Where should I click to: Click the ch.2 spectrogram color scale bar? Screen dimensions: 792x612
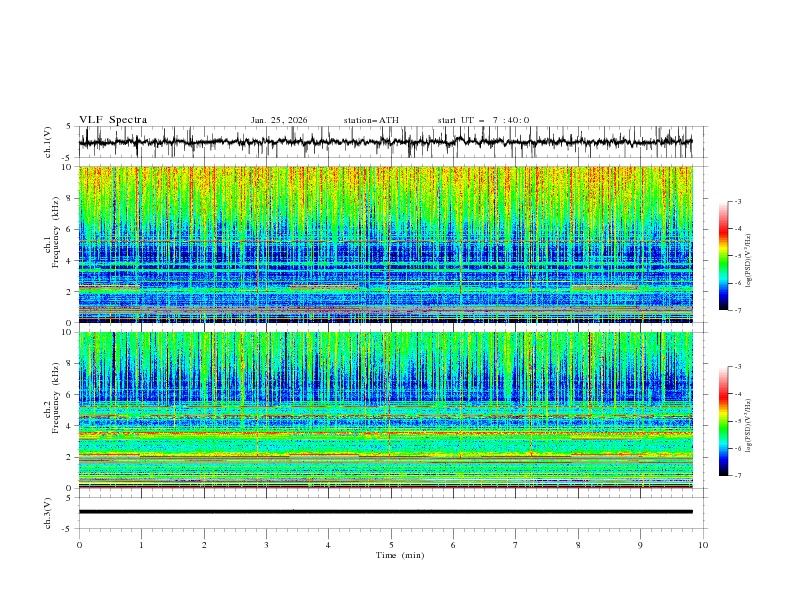pyautogui.click(x=724, y=421)
